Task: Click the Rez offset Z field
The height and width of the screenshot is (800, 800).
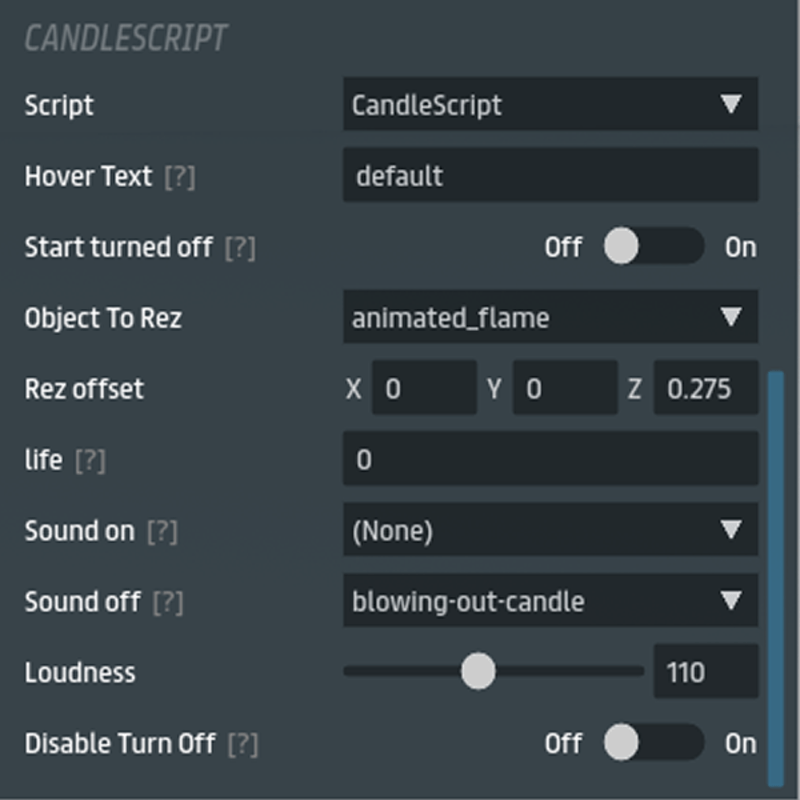Action: pos(706,389)
